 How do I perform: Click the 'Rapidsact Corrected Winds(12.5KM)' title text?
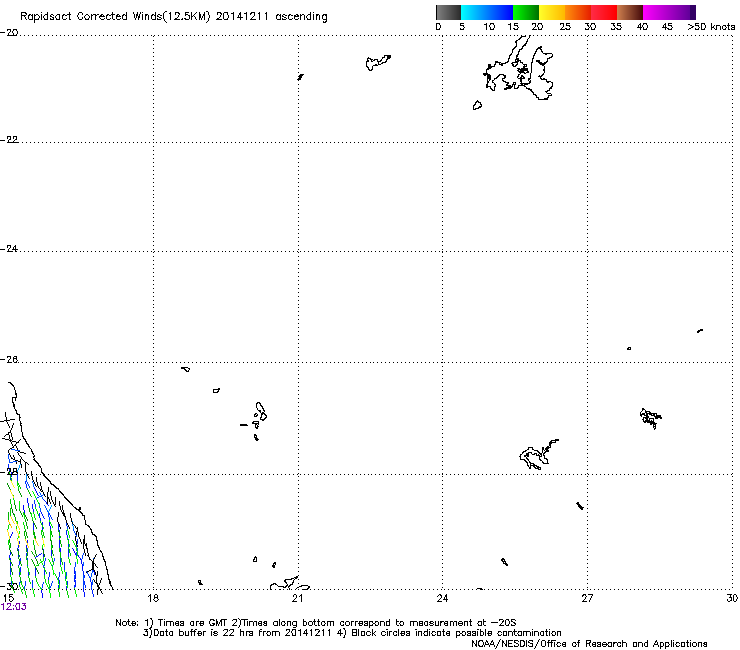[x=115, y=17]
